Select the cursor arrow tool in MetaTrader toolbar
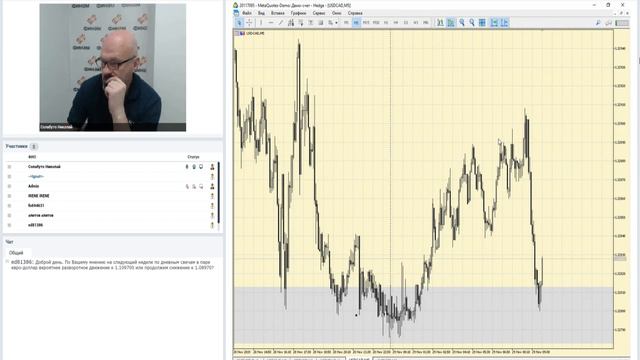 click(239, 23)
